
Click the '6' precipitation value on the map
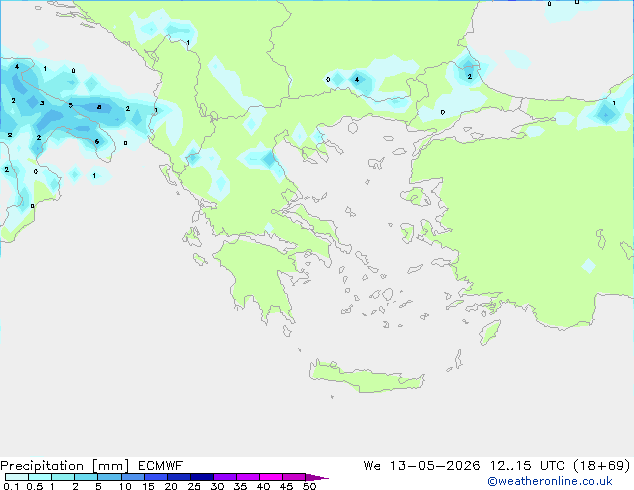tap(97, 142)
